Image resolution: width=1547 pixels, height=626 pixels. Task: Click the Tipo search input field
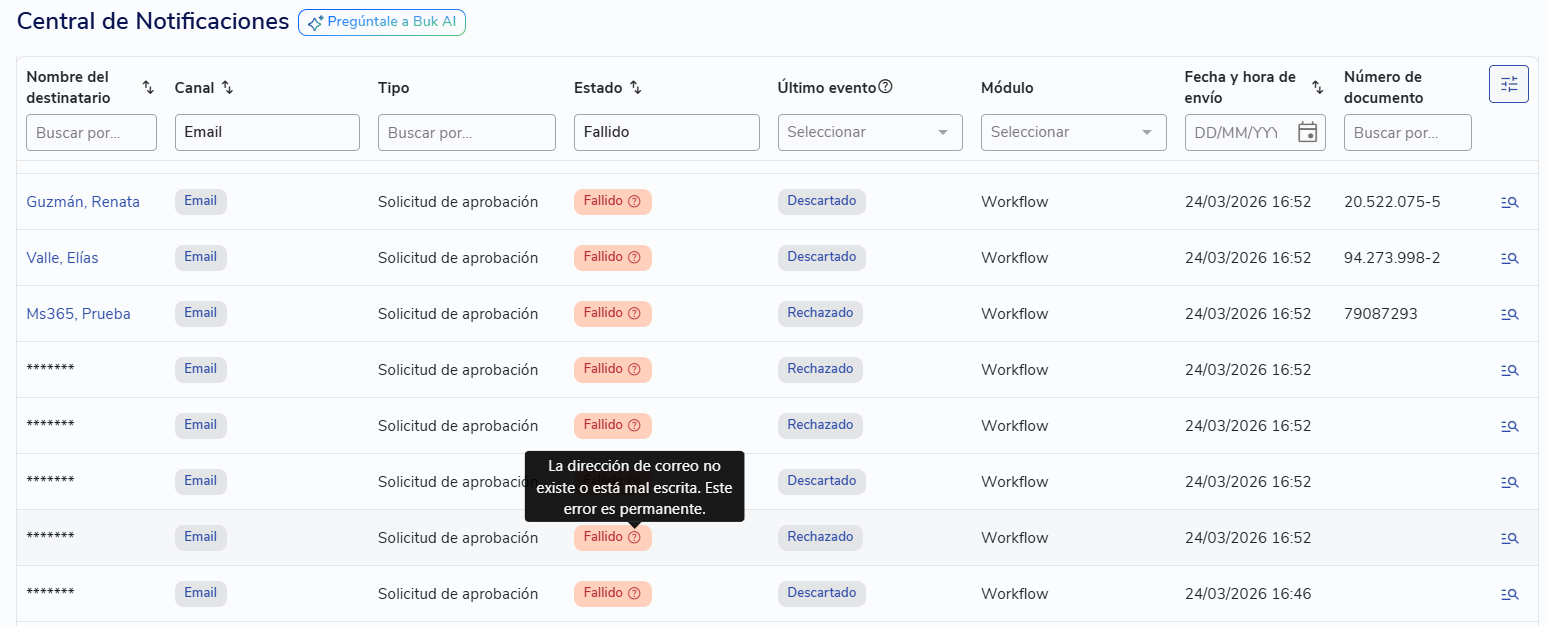pyautogui.click(x=466, y=132)
